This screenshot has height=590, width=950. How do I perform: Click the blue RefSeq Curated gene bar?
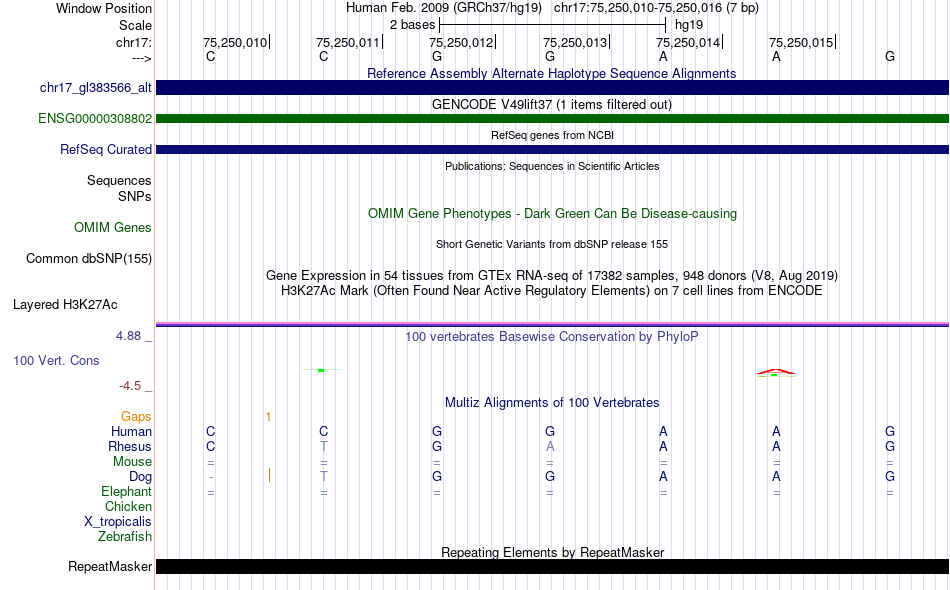point(552,149)
